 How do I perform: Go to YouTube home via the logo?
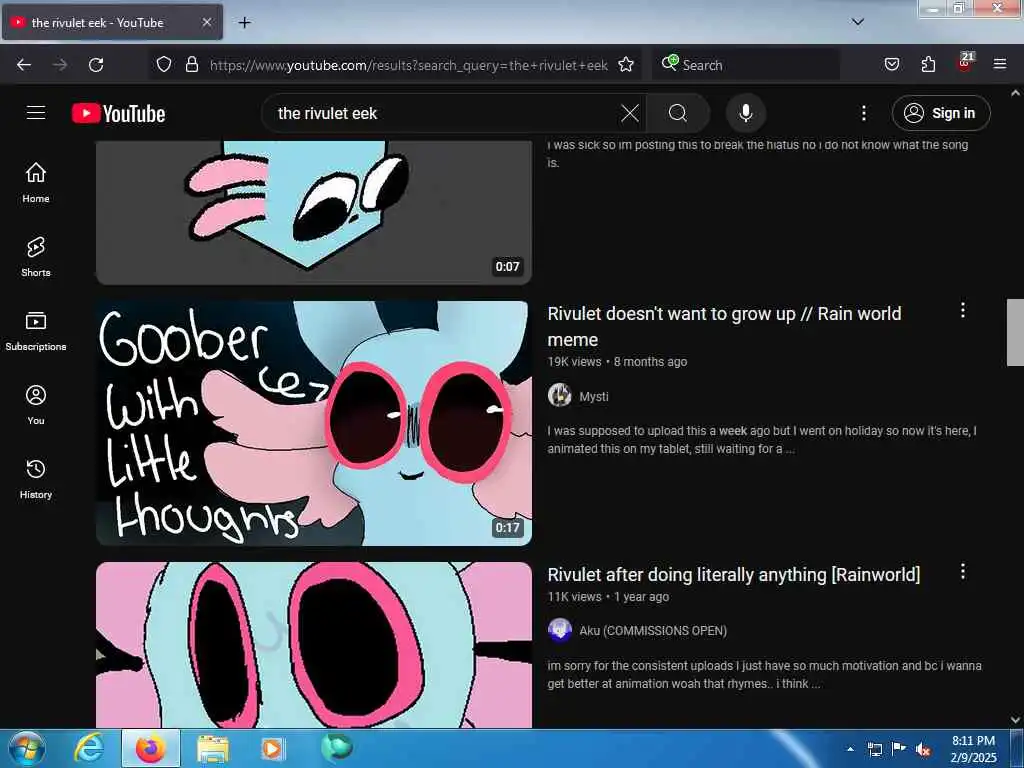119,113
